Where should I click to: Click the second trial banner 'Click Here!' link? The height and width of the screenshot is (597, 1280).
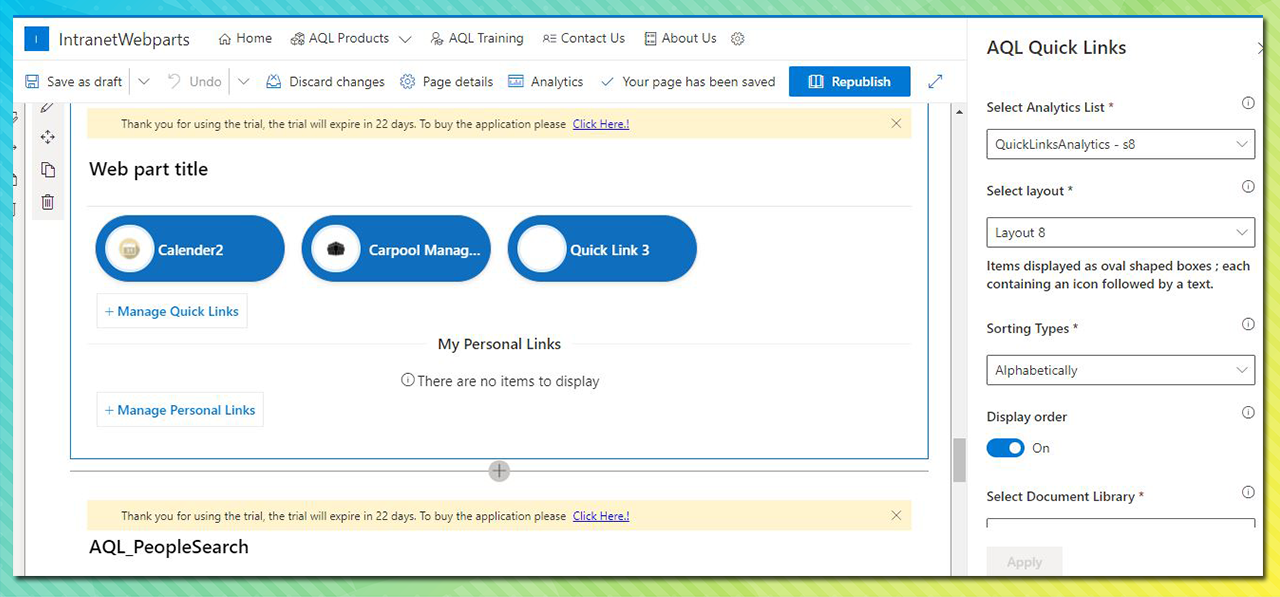tap(601, 517)
